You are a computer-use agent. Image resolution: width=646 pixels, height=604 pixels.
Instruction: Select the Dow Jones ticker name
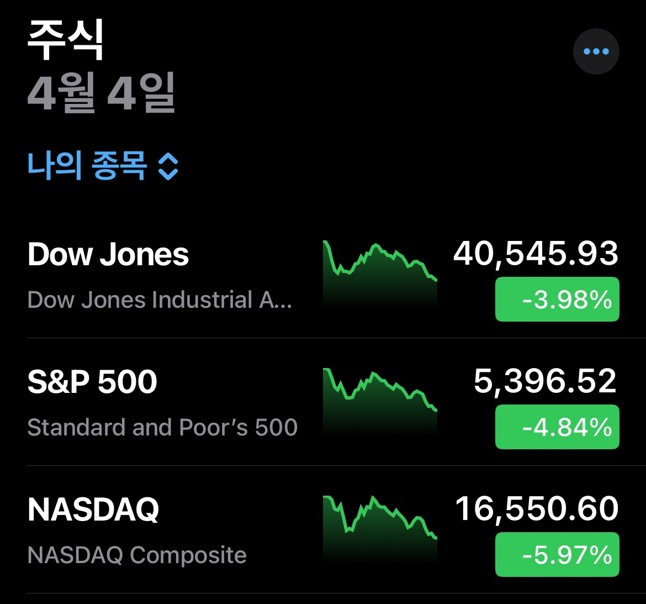click(x=108, y=254)
